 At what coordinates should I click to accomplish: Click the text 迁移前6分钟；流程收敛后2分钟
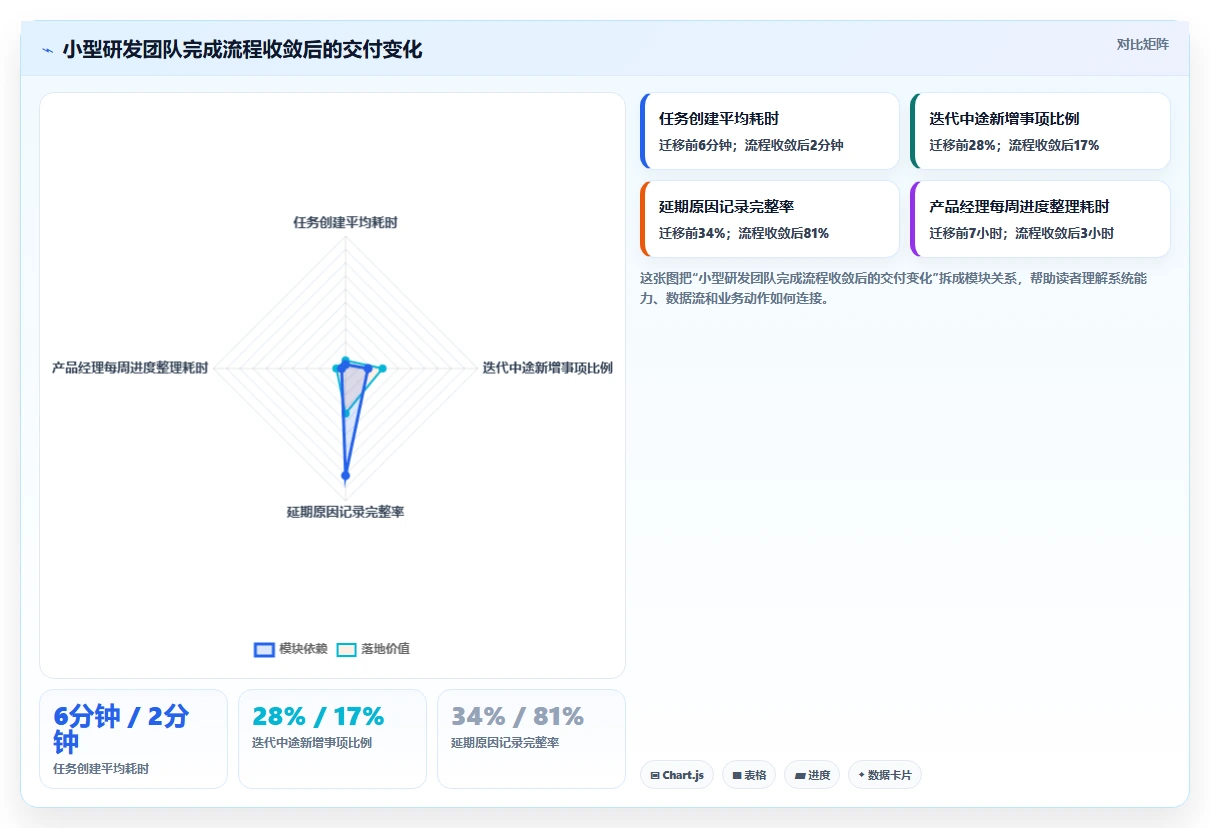(751, 145)
